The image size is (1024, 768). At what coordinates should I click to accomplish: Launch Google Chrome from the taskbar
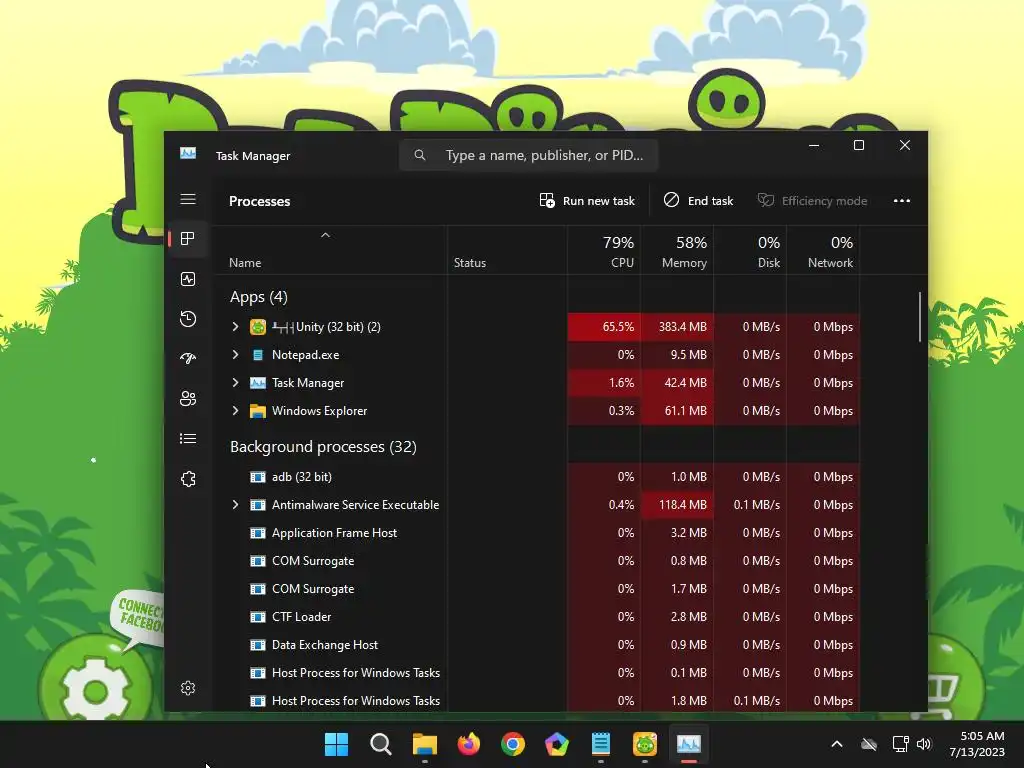point(513,744)
